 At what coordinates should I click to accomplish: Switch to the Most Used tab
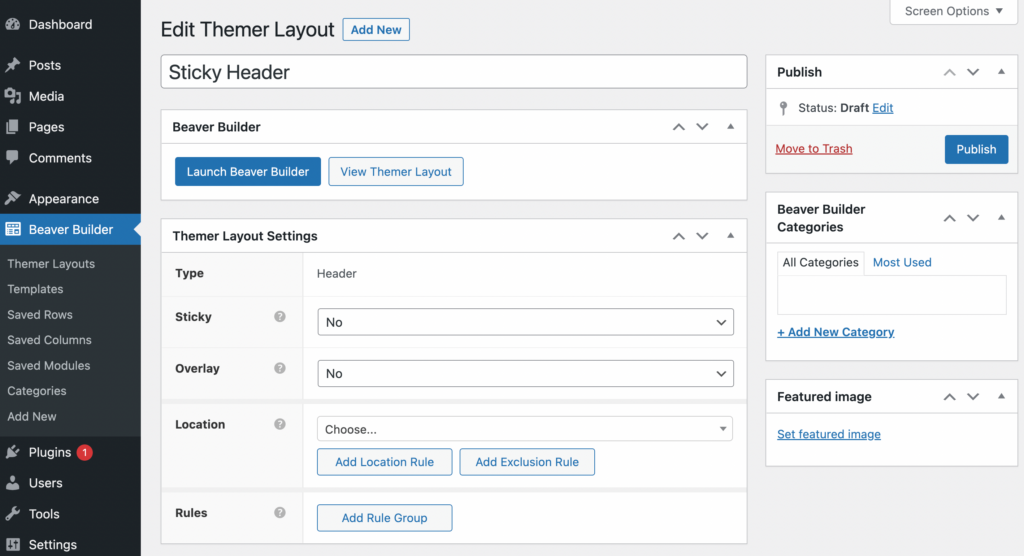(902, 262)
